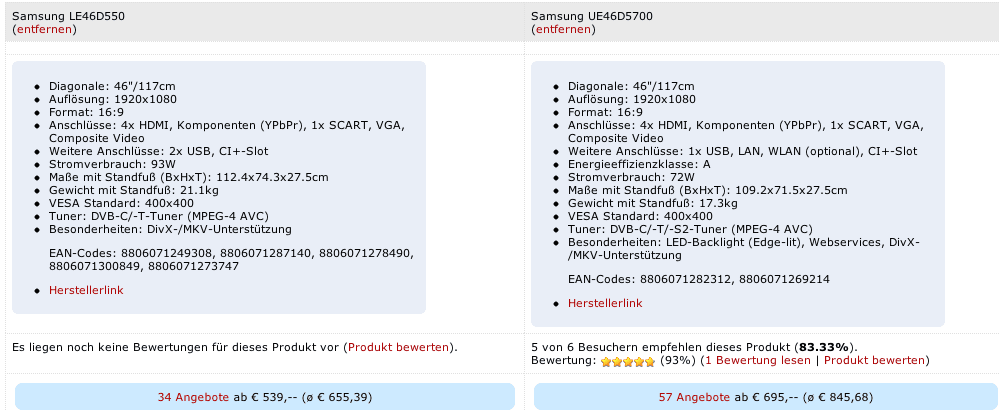Image resolution: width=999 pixels, height=411 pixels.
Task: Open the 57 Angebote link
Action: 694,397
